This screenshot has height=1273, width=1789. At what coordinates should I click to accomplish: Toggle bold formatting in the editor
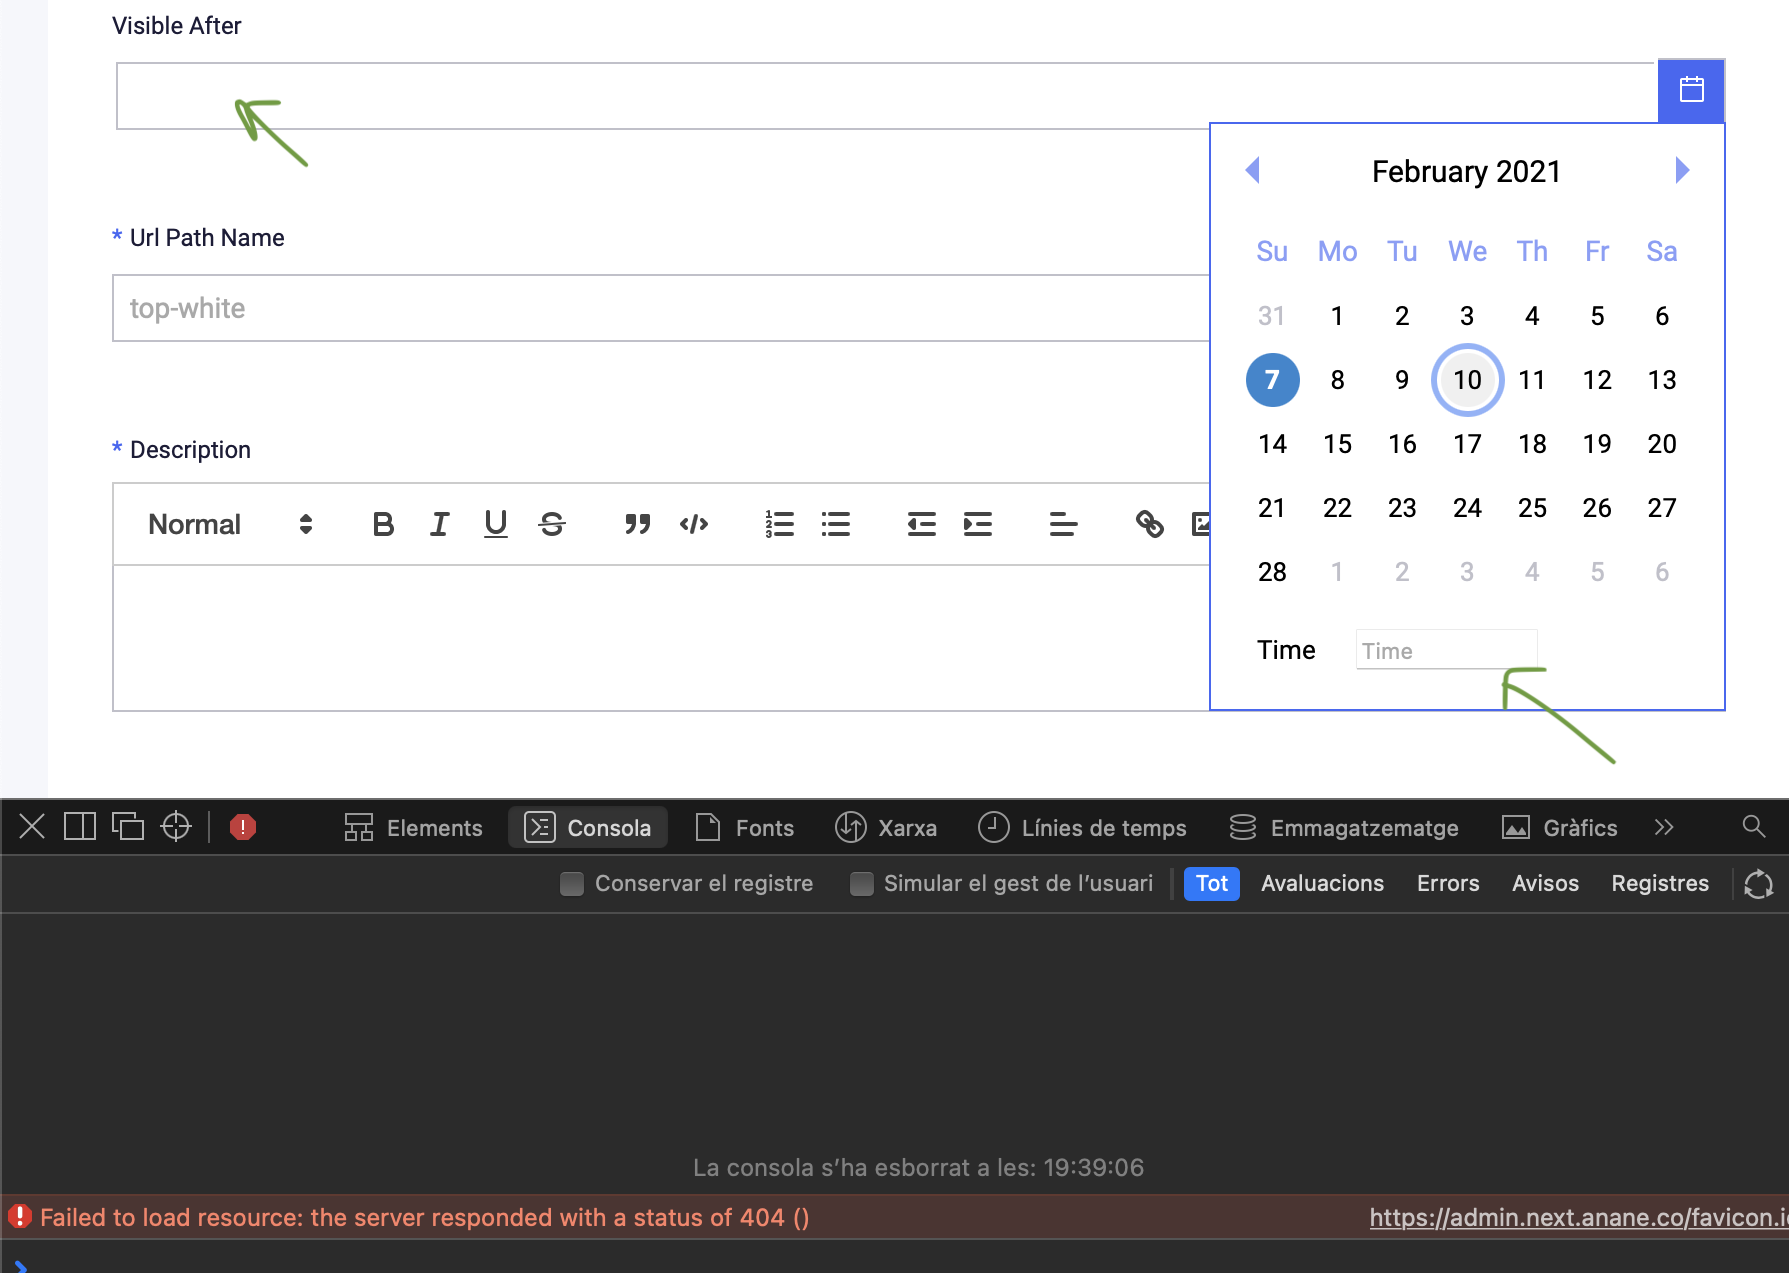[x=383, y=523]
